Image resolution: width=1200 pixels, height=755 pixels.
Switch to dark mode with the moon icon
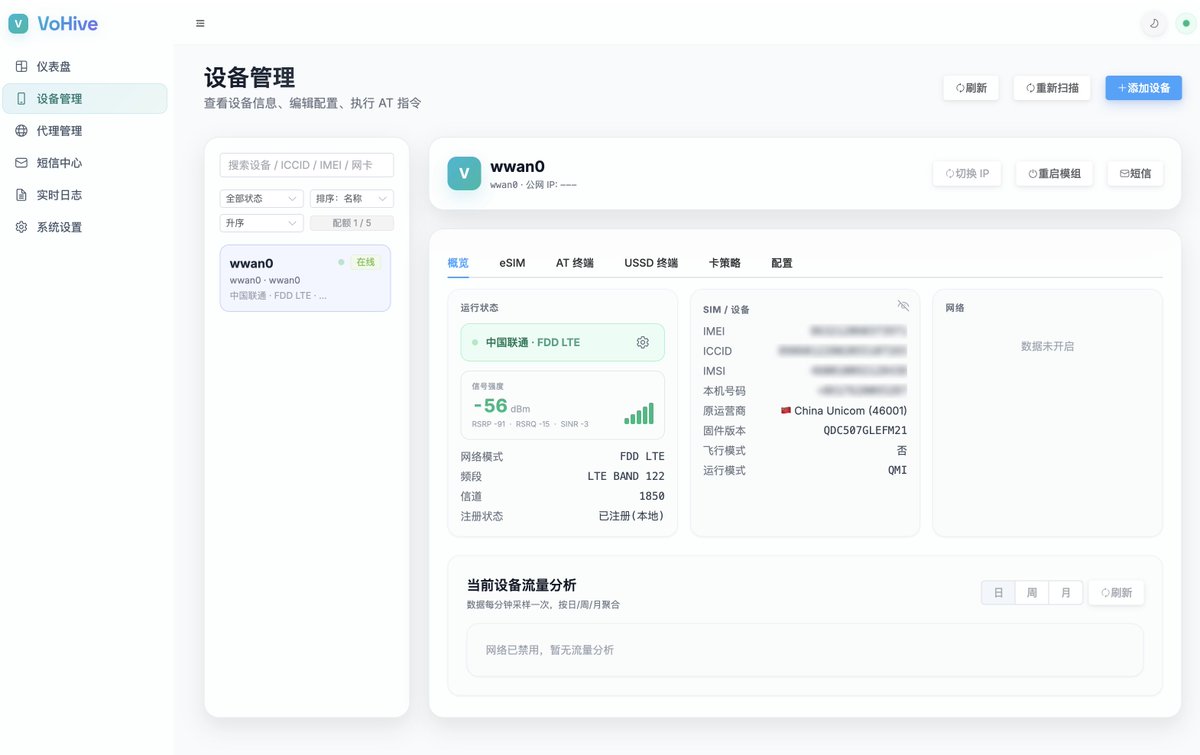pos(1154,23)
